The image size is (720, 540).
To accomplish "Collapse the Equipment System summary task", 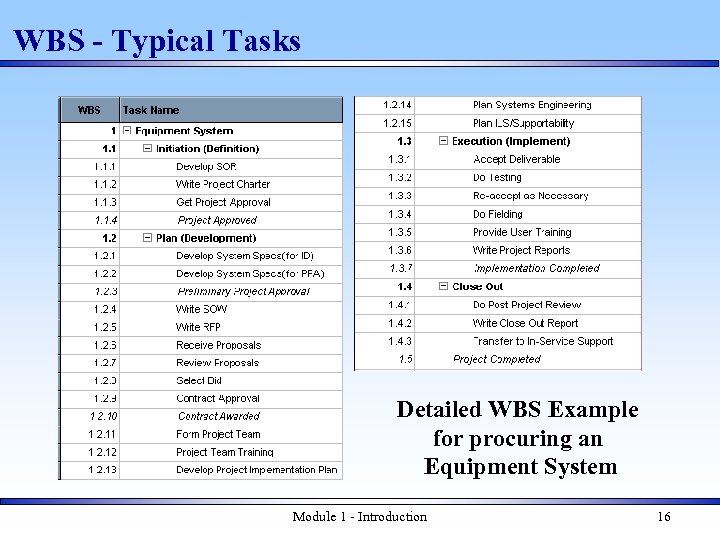I will [127, 130].
